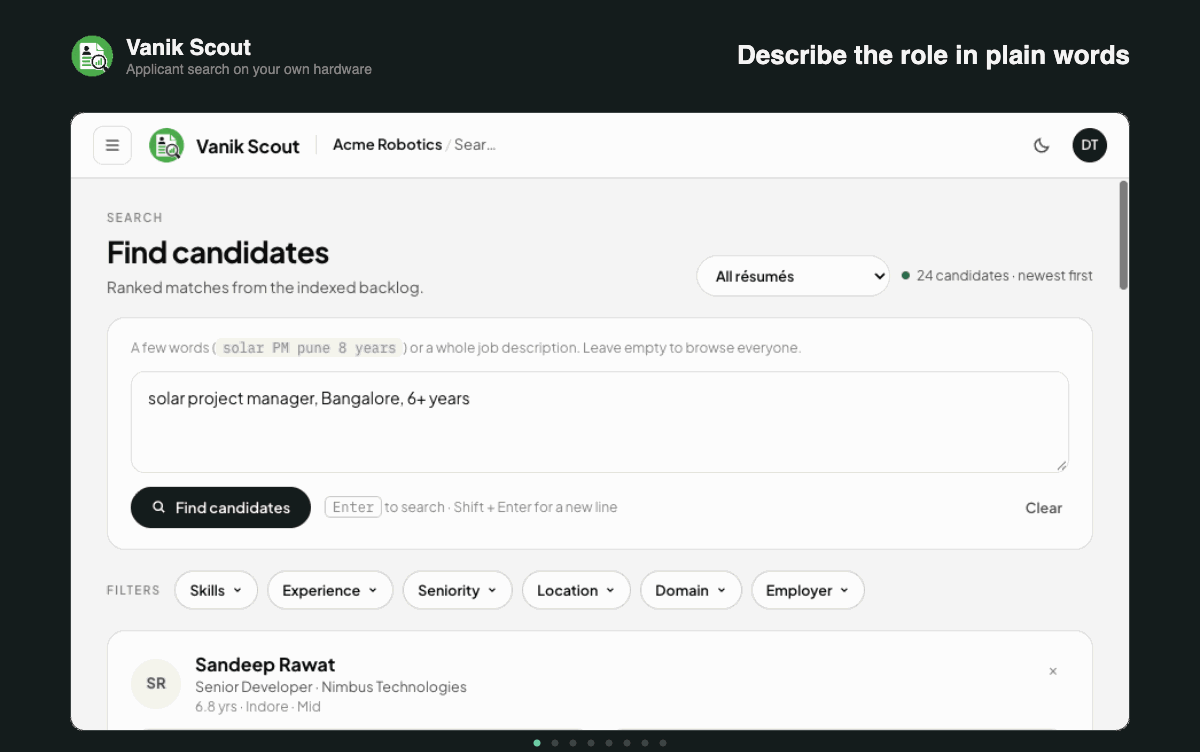The height and width of the screenshot is (752, 1200).
Task: Toggle dark mode moon icon
Action: [1041, 145]
